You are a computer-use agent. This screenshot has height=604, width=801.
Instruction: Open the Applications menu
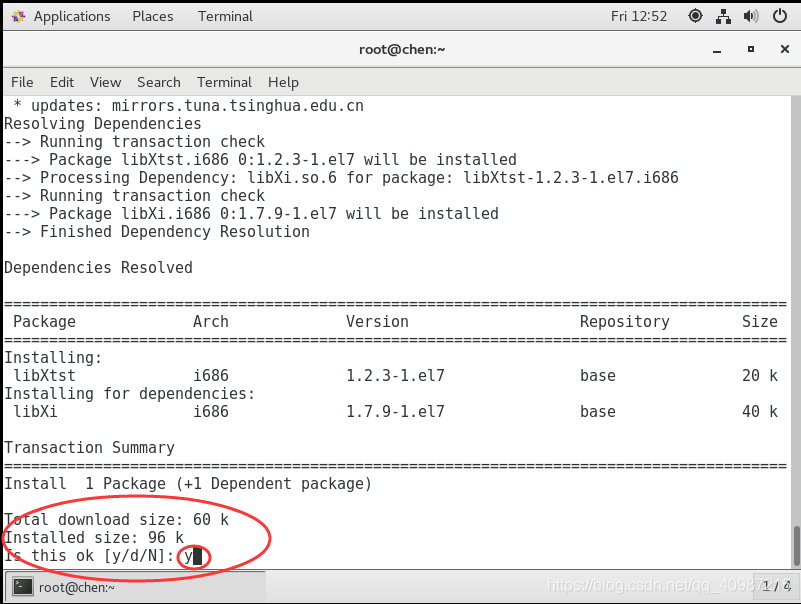pos(71,16)
